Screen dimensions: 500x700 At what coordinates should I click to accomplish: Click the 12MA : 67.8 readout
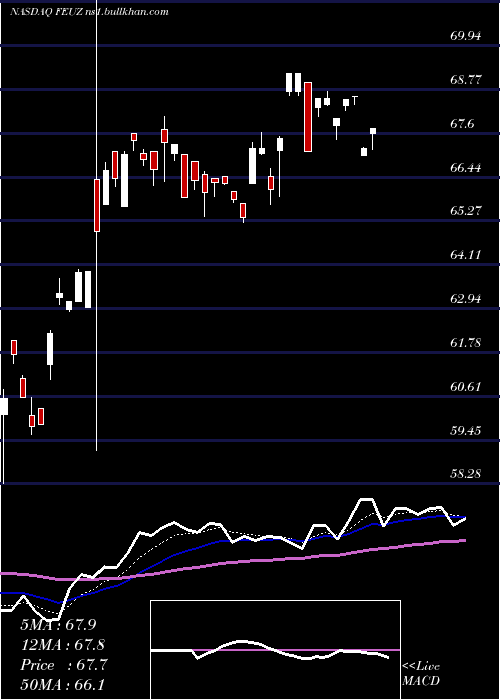coord(63,645)
